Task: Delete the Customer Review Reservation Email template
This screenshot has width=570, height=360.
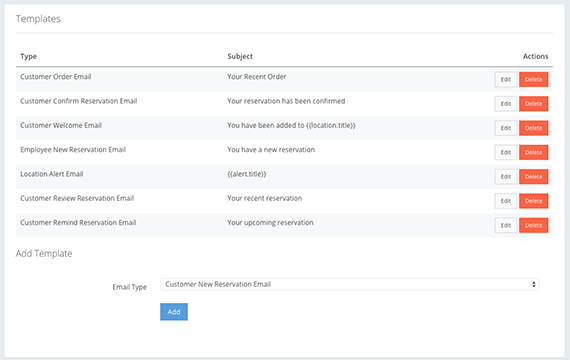Action: pyautogui.click(x=533, y=201)
